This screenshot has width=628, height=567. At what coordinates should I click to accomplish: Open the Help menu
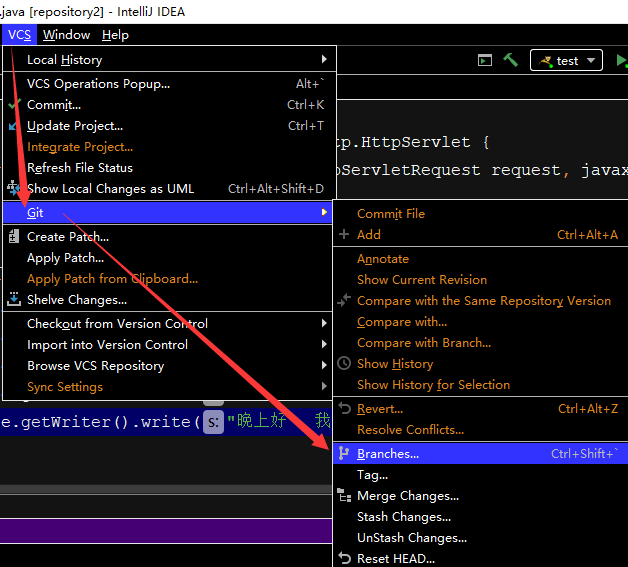(115, 35)
